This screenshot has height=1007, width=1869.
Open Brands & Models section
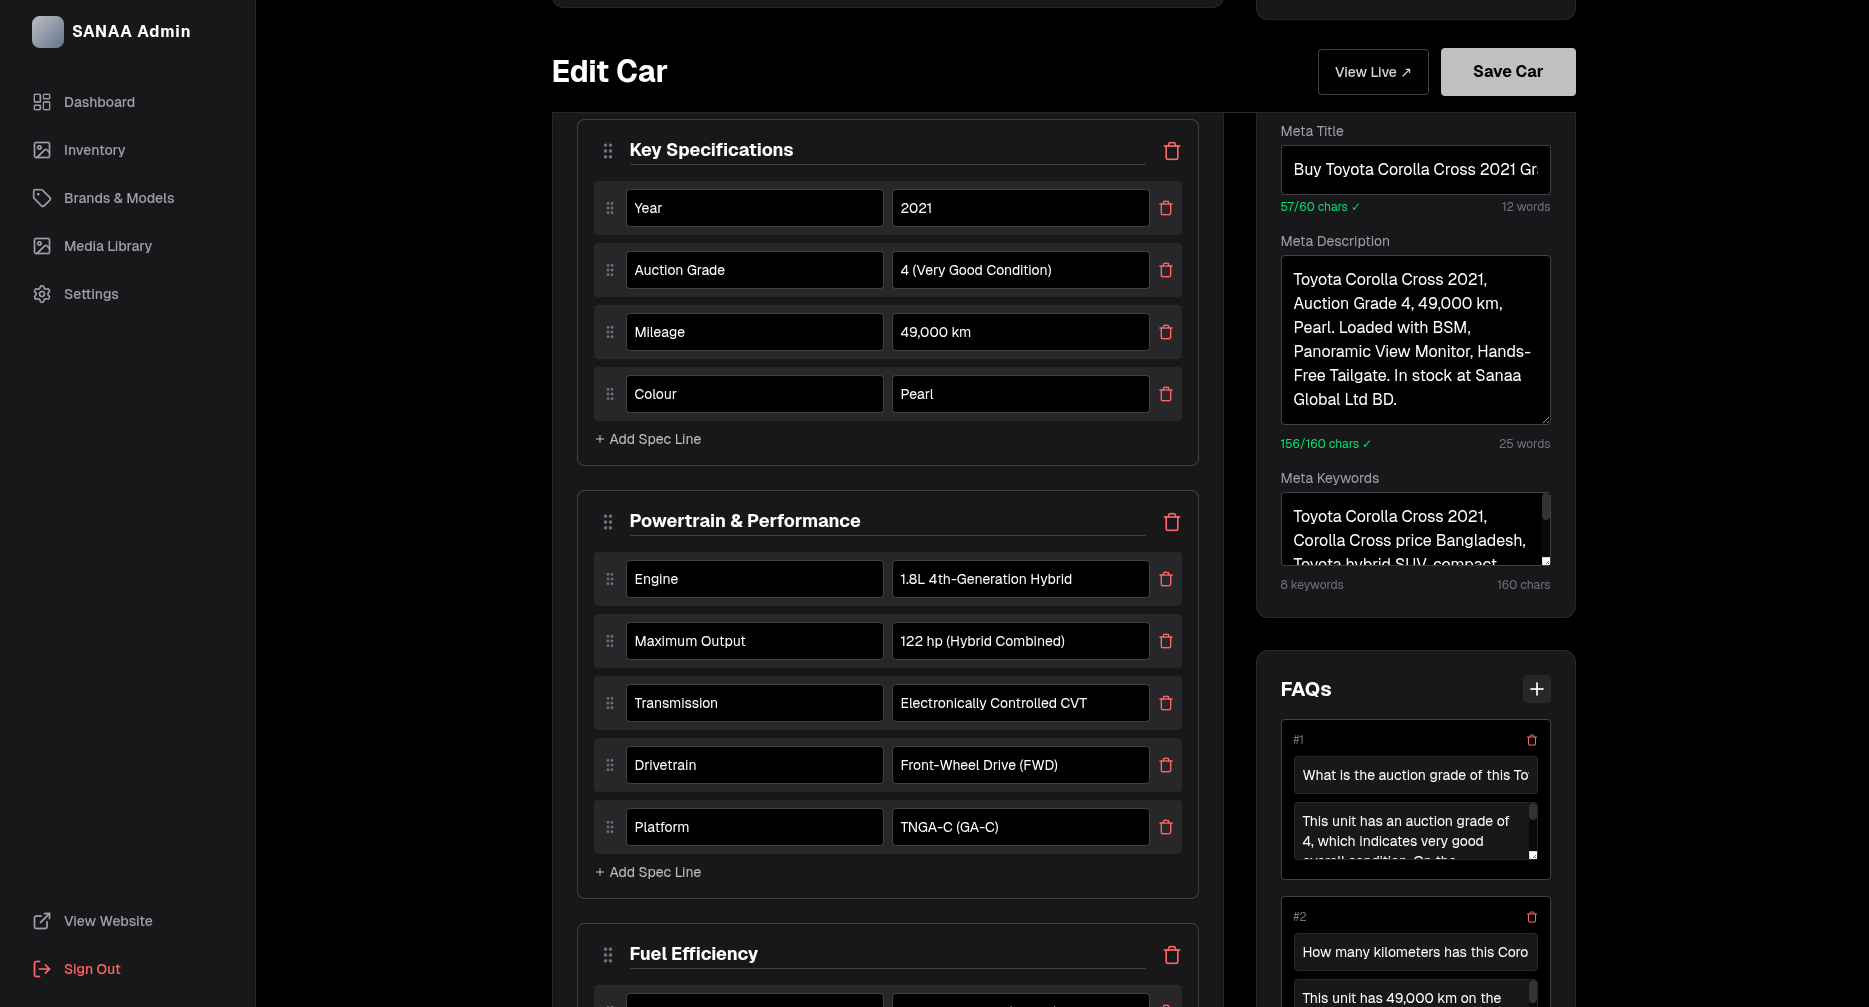tap(118, 198)
